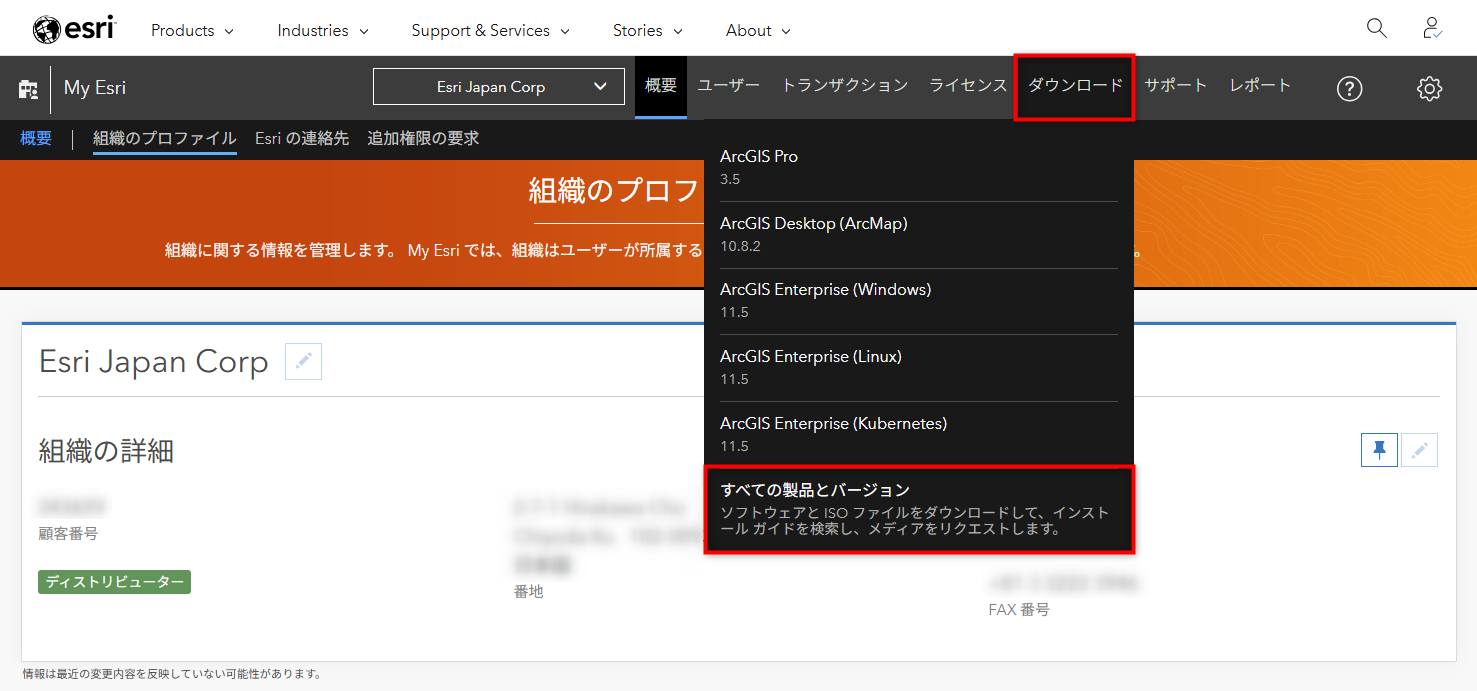Expand the Products menu
This screenshot has height=691, width=1477.
point(192,30)
